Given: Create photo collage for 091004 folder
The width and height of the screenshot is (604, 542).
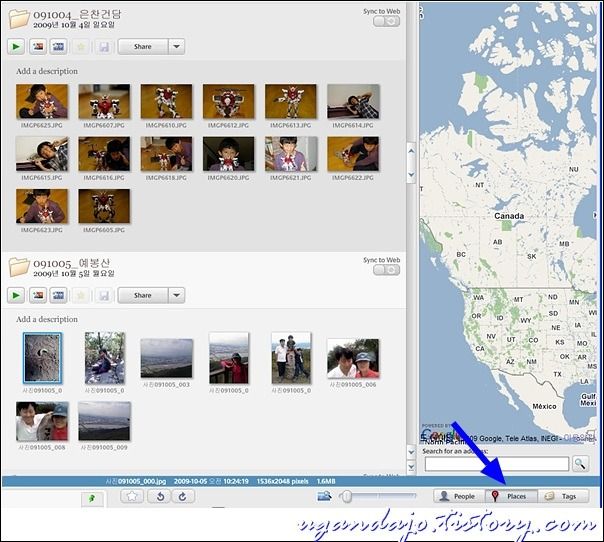Looking at the screenshot, I should (38, 47).
